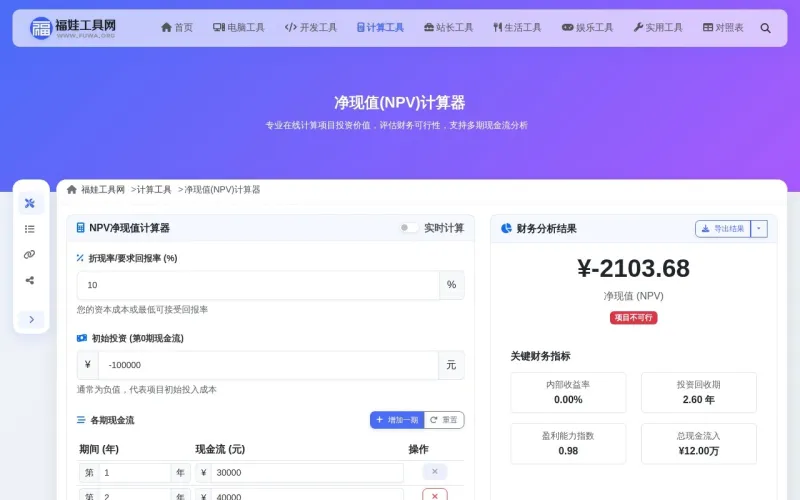Open the search magnifier icon
This screenshot has height=500, width=800.
[765, 28]
